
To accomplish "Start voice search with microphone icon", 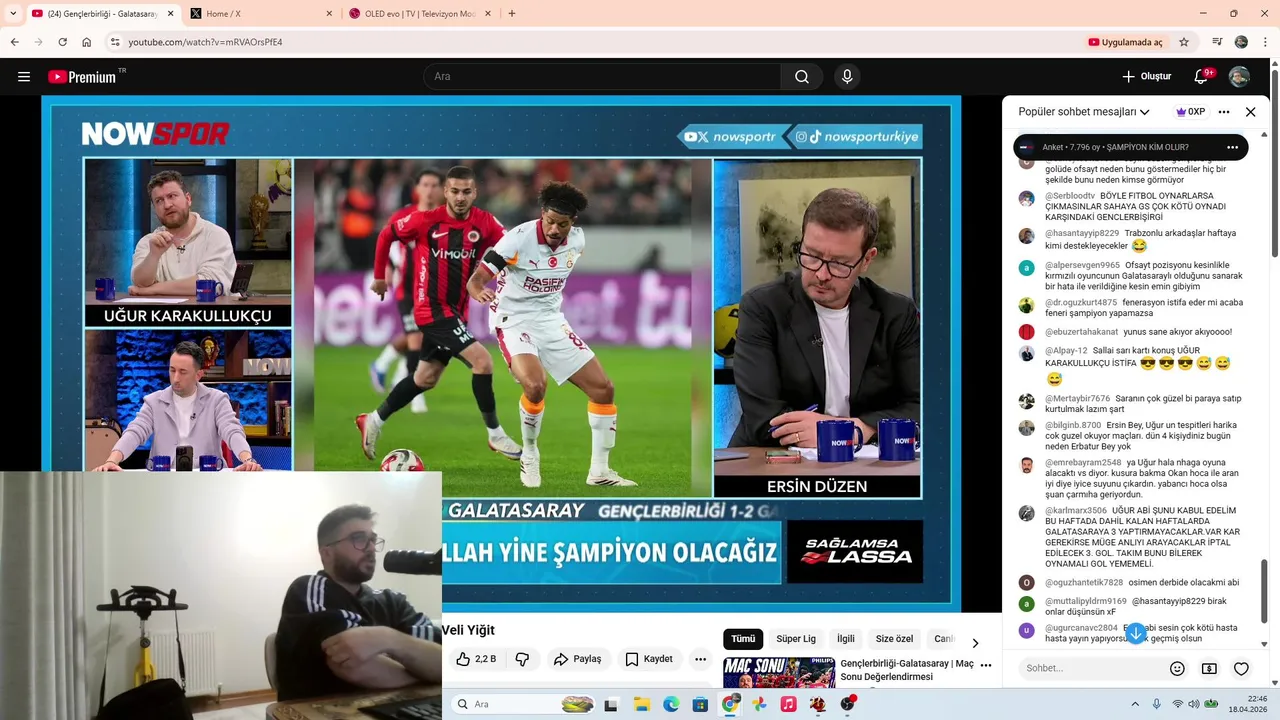I will pos(847,77).
